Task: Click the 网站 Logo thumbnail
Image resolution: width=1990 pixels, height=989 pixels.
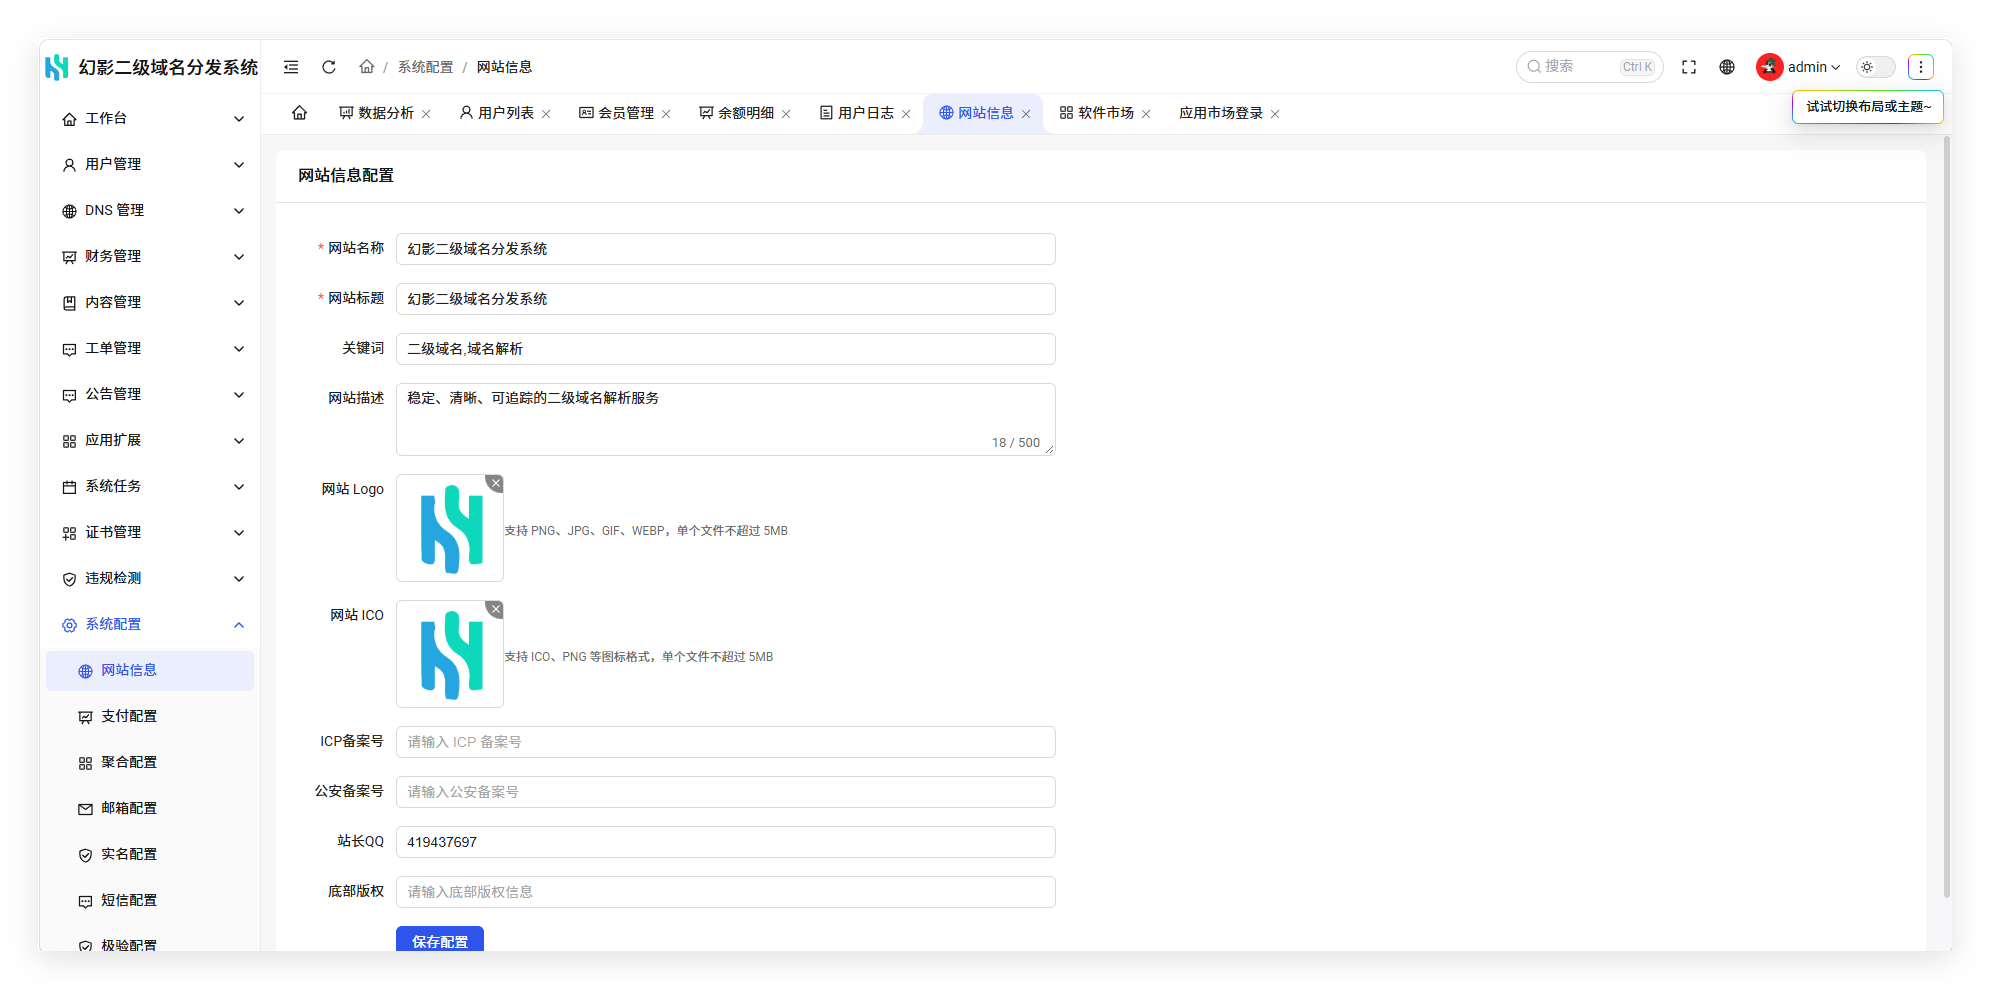Action: [x=450, y=528]
